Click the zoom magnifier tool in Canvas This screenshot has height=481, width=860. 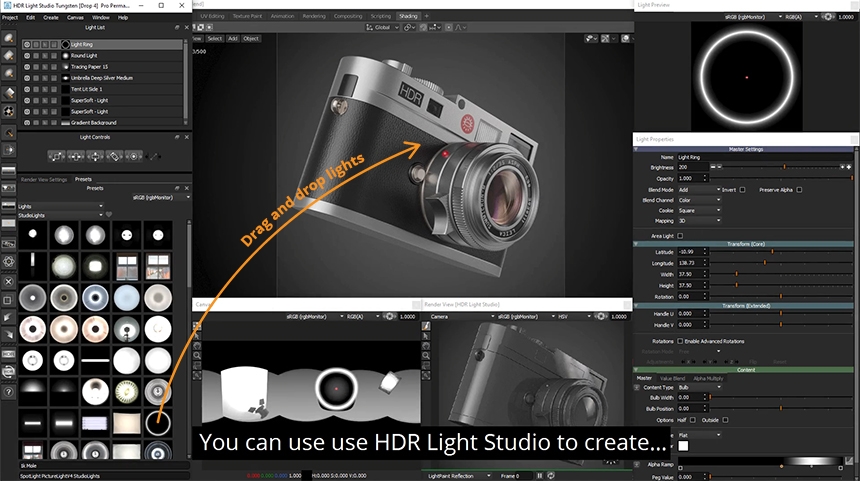[197, 356]
